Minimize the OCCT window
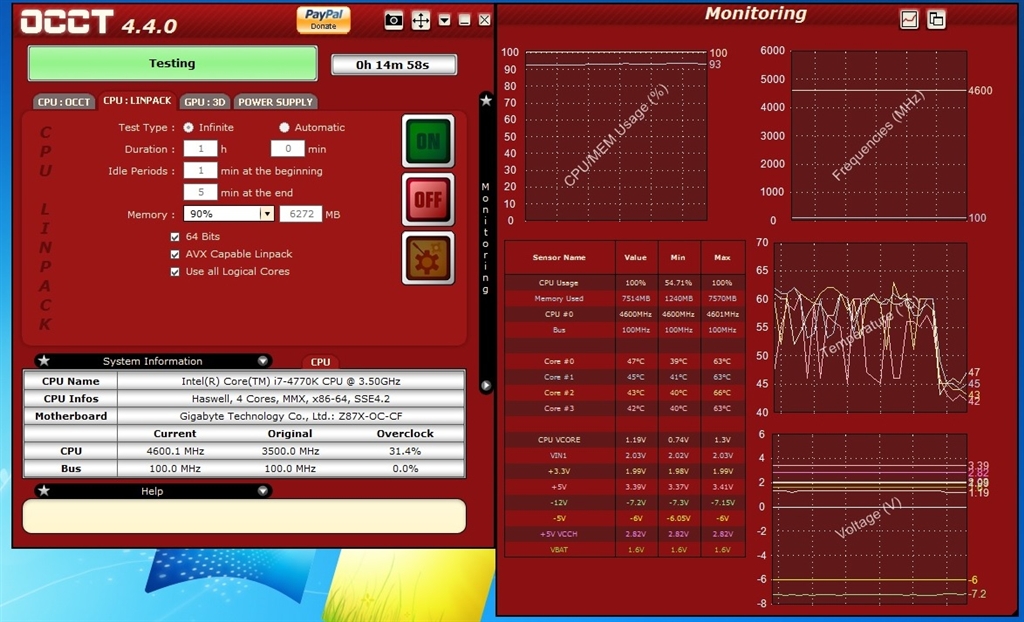The height and width of the screenshot is (622, 1024). pyautogui.click(x=464, y=20)
